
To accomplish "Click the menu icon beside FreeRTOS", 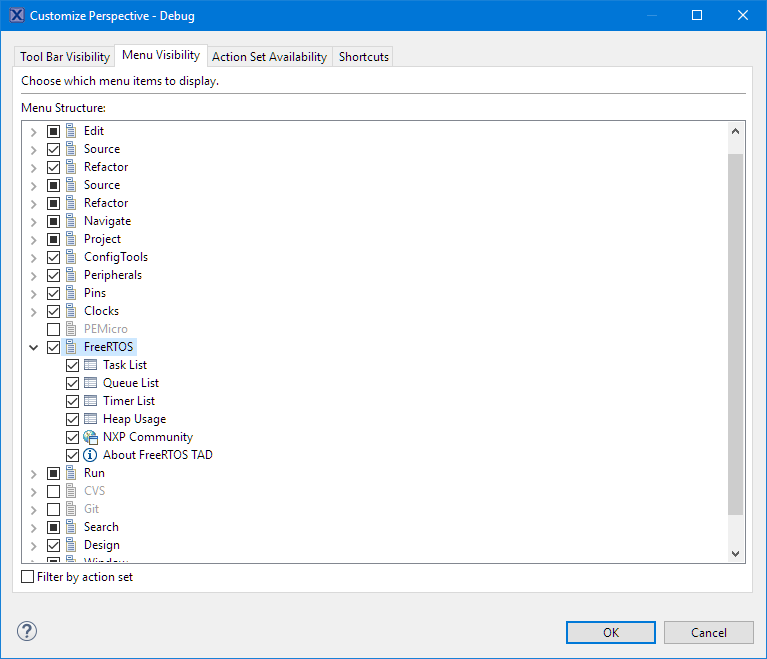I will (71, 347).
